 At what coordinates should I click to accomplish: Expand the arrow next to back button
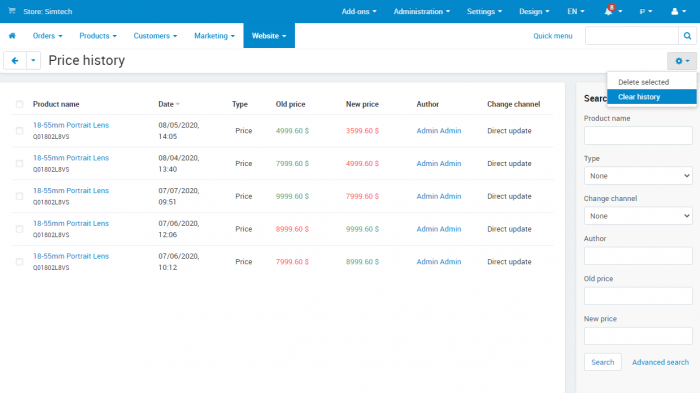33,60
